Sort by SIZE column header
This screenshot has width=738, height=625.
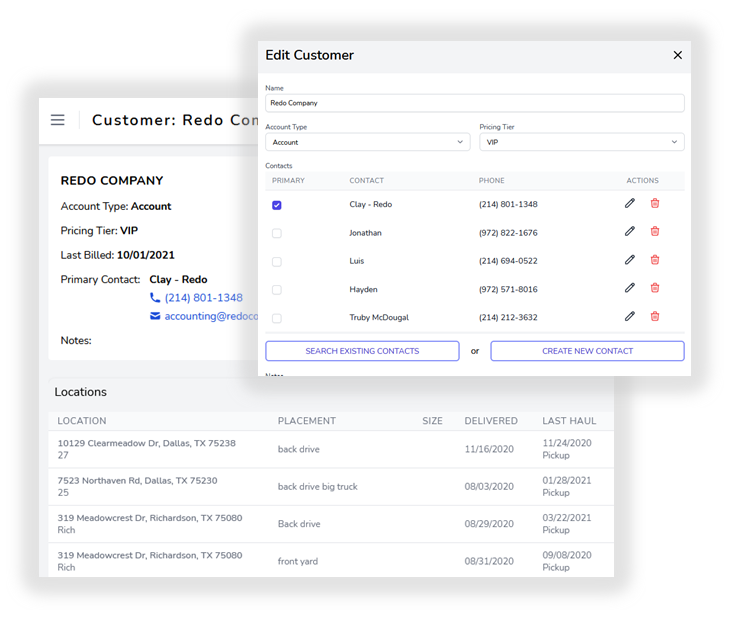click(432, 421)
